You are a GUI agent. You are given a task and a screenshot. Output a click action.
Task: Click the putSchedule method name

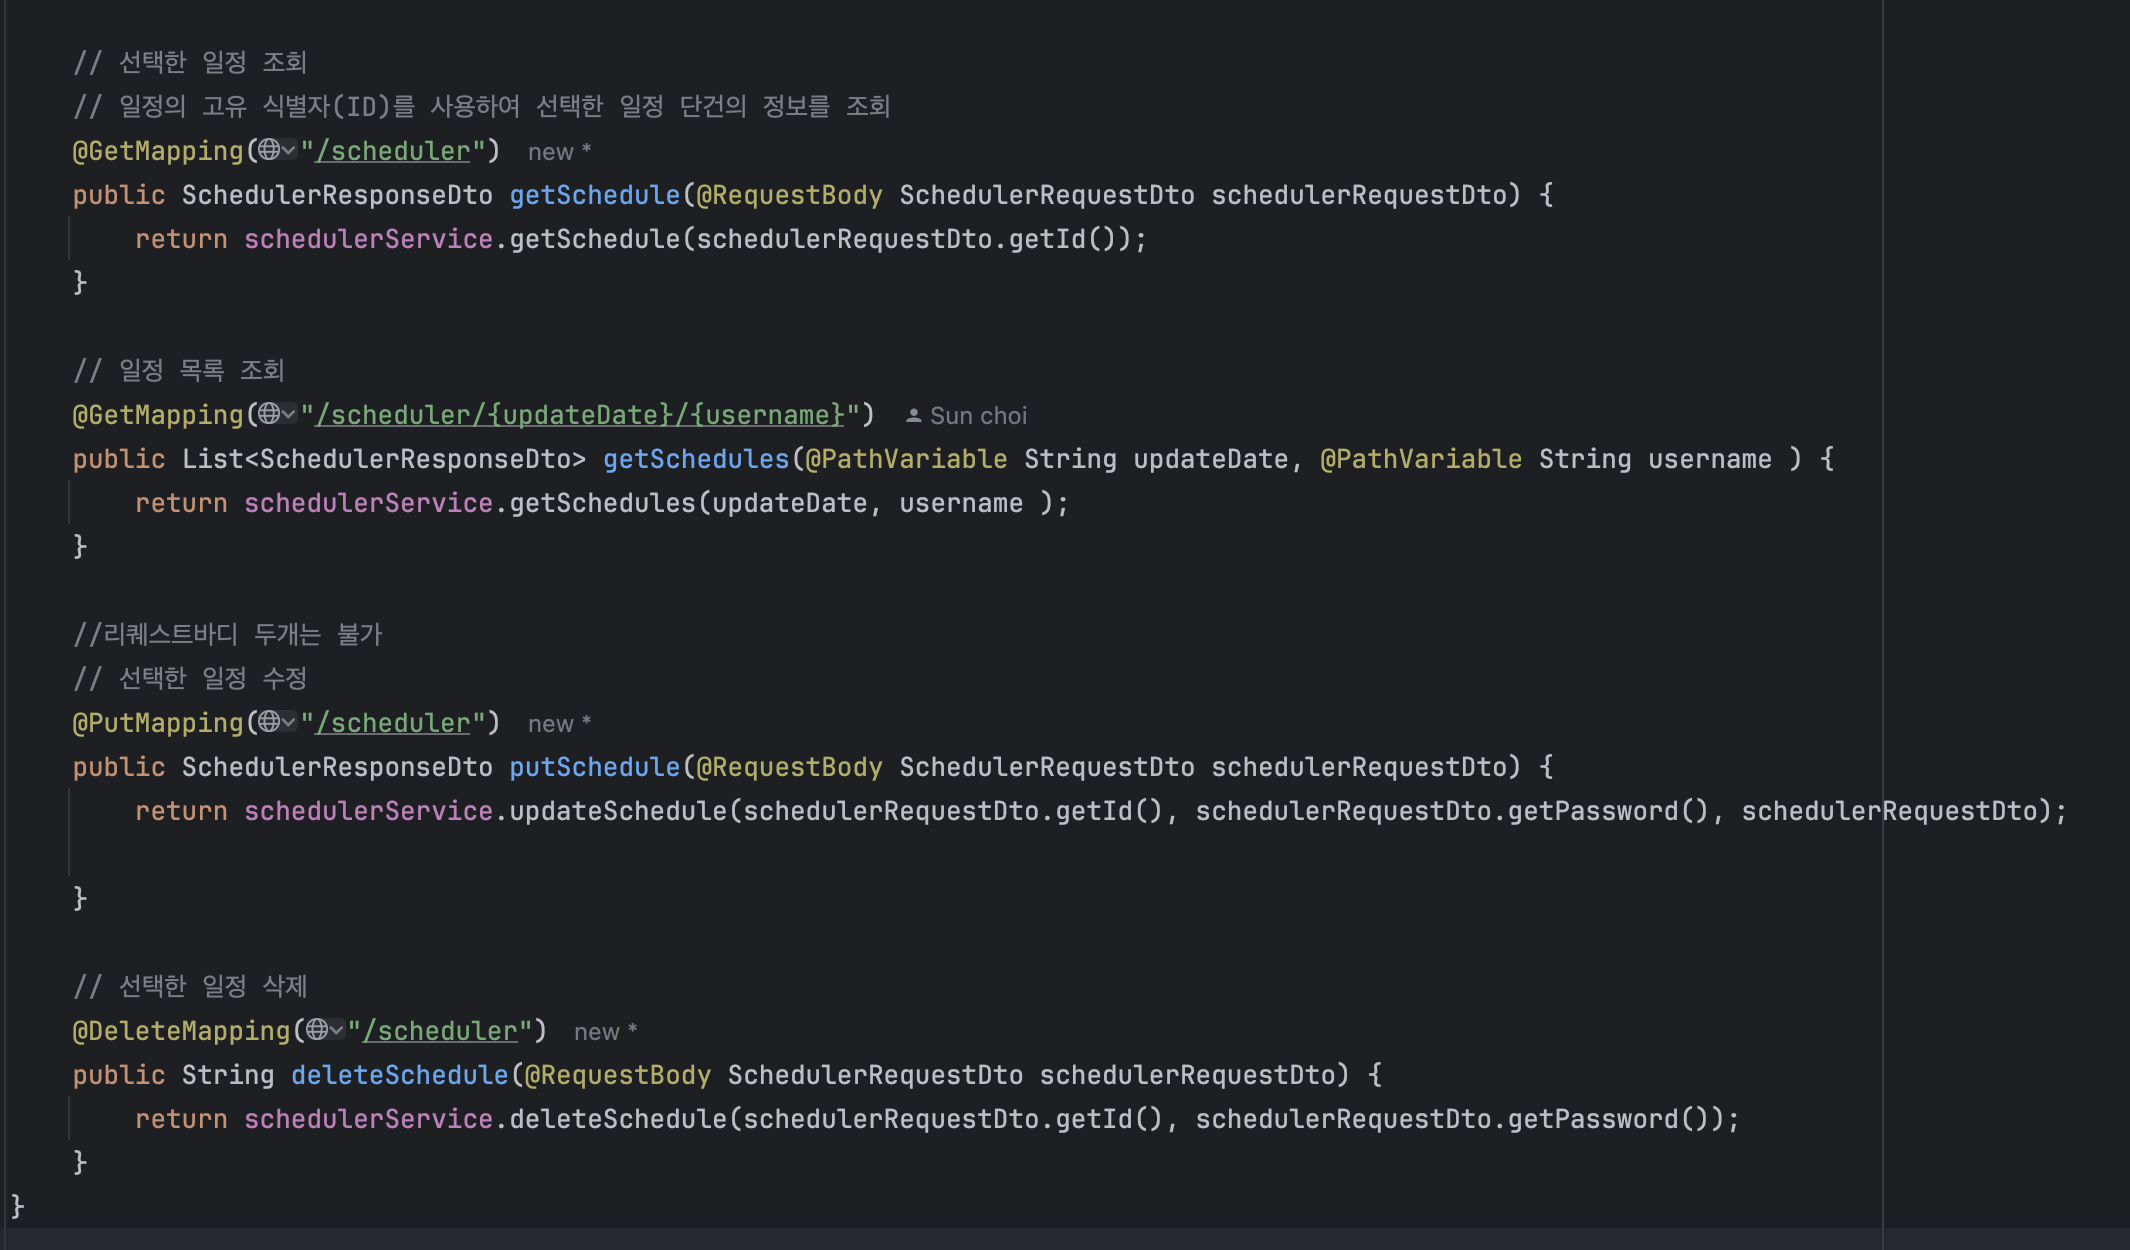[594, 767]
